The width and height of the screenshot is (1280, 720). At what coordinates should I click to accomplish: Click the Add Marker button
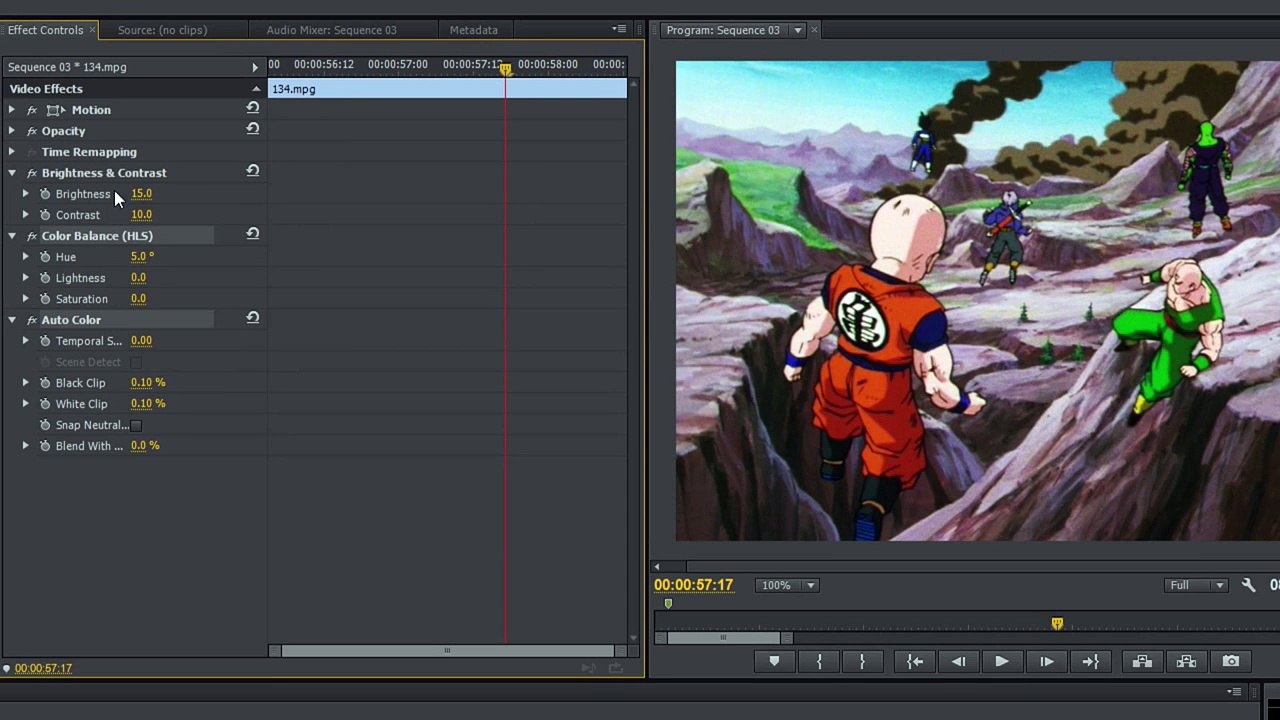[774, 662]
